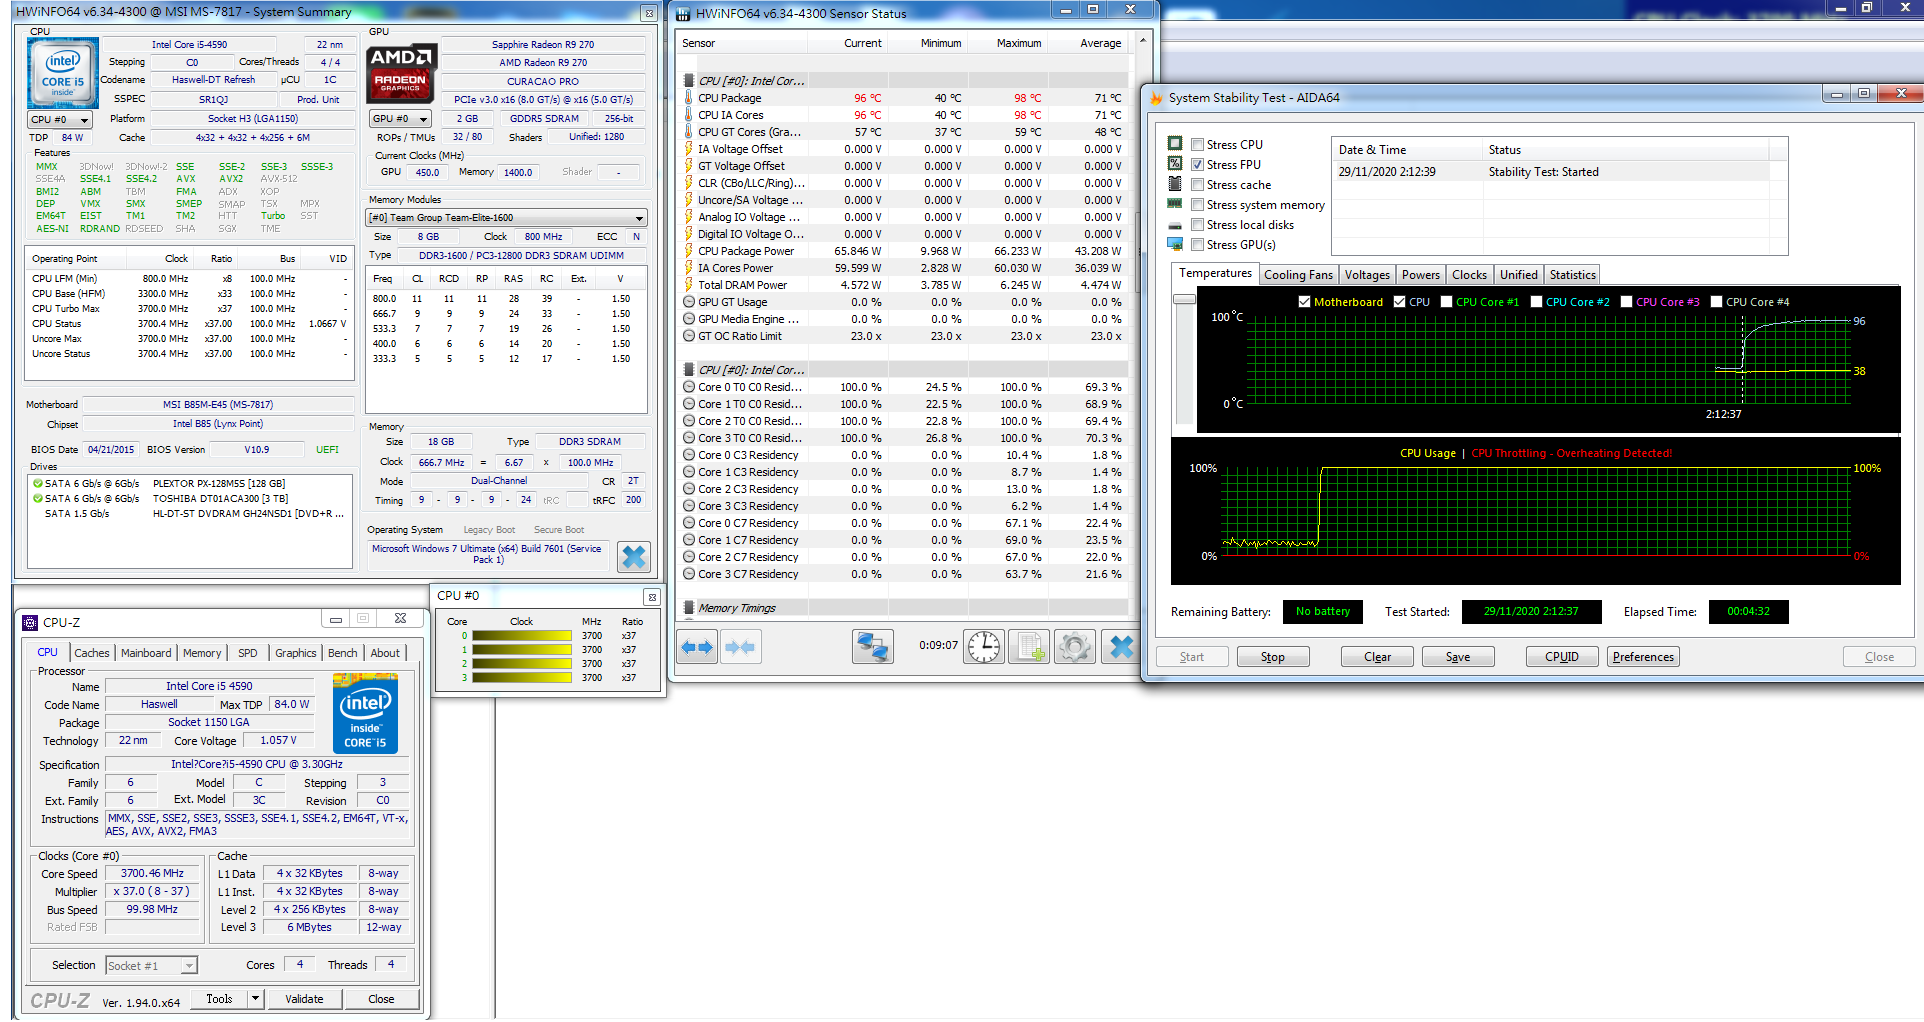Open the Unified tab in AIDA64

(1518, 275)
